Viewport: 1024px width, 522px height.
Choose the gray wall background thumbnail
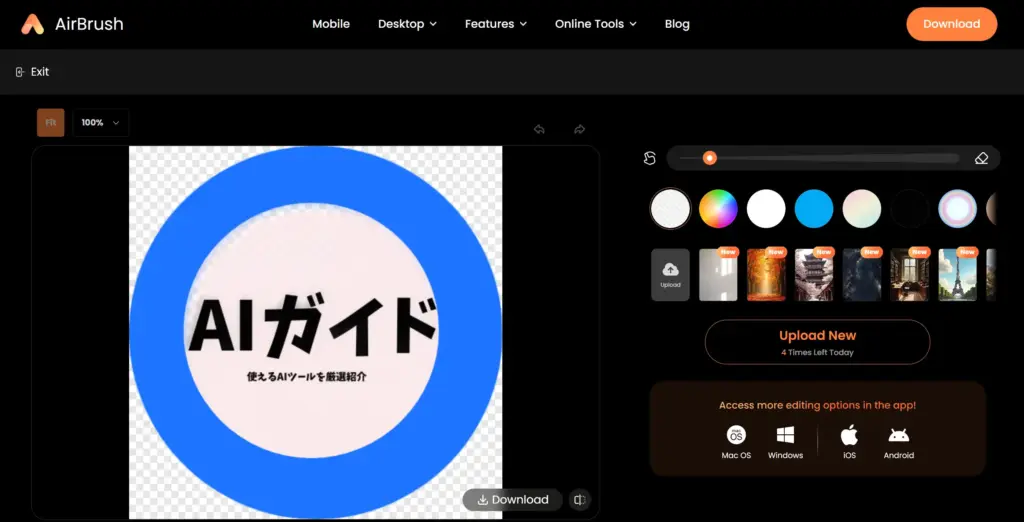pyautogui.click(x=718, y=274)
